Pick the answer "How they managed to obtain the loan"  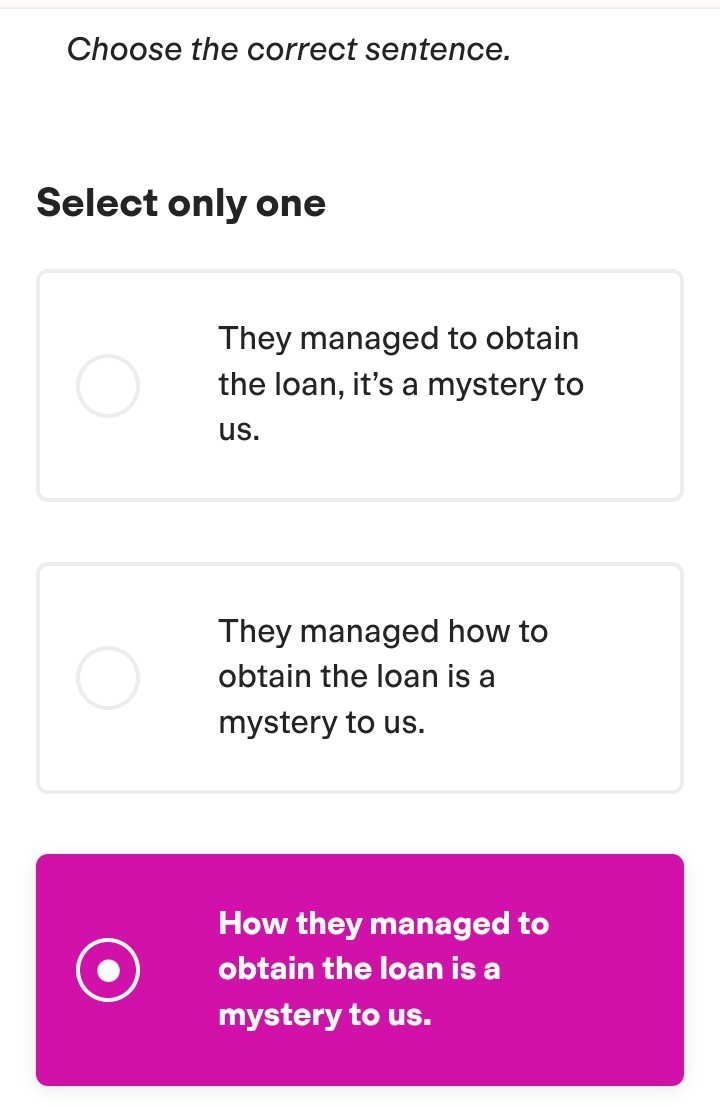pos(383,969)
